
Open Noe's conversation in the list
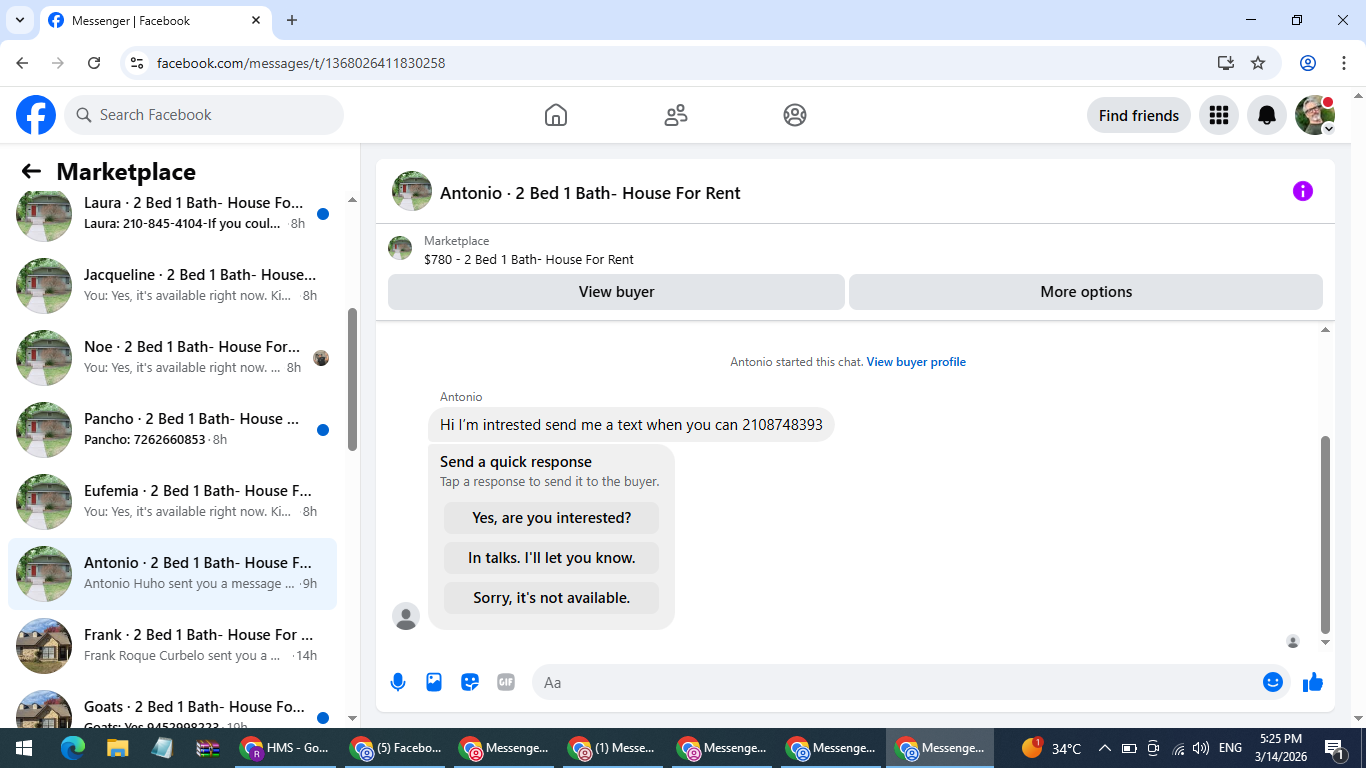click(172, 357)
